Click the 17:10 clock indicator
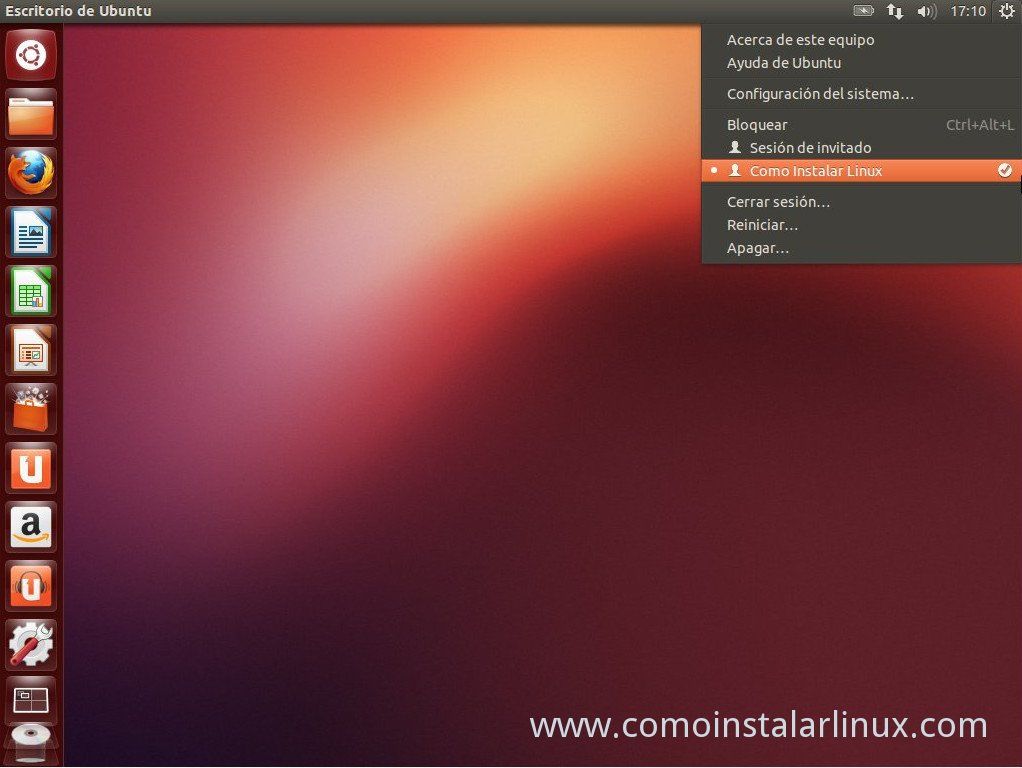This screenshot has width=1022, height=768. 968,11
